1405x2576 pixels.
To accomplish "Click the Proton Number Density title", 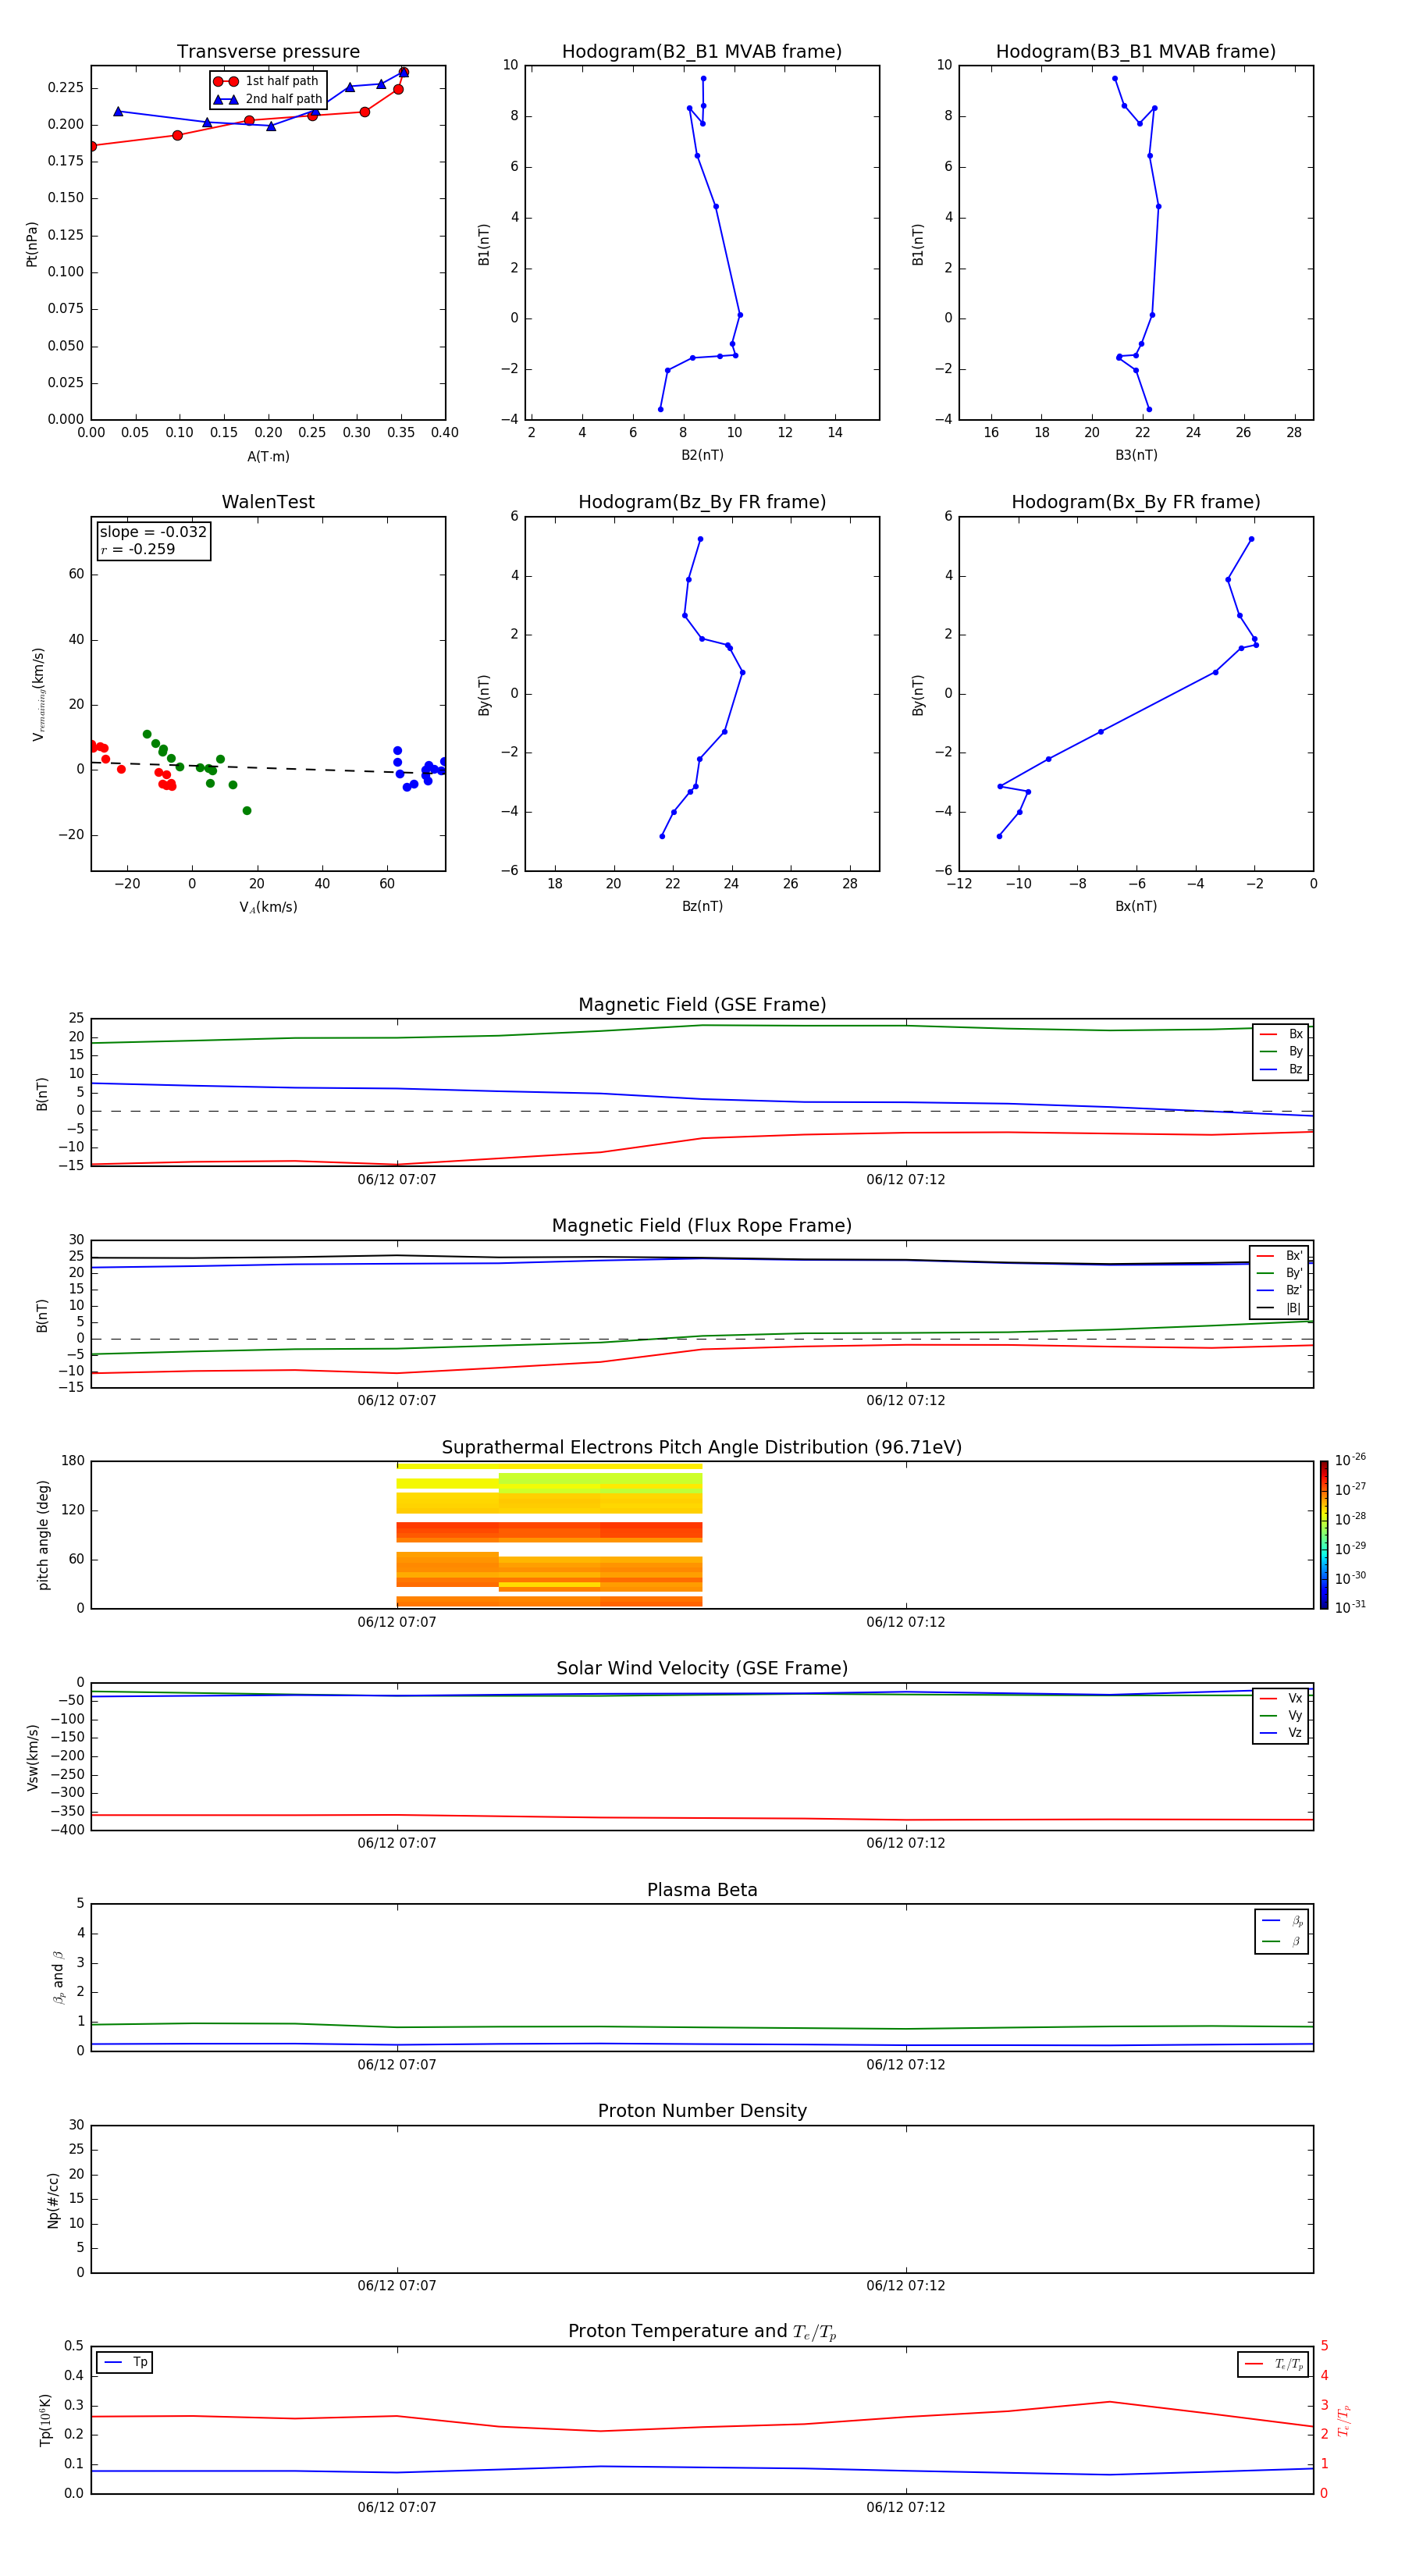I will pos(702,2112).
